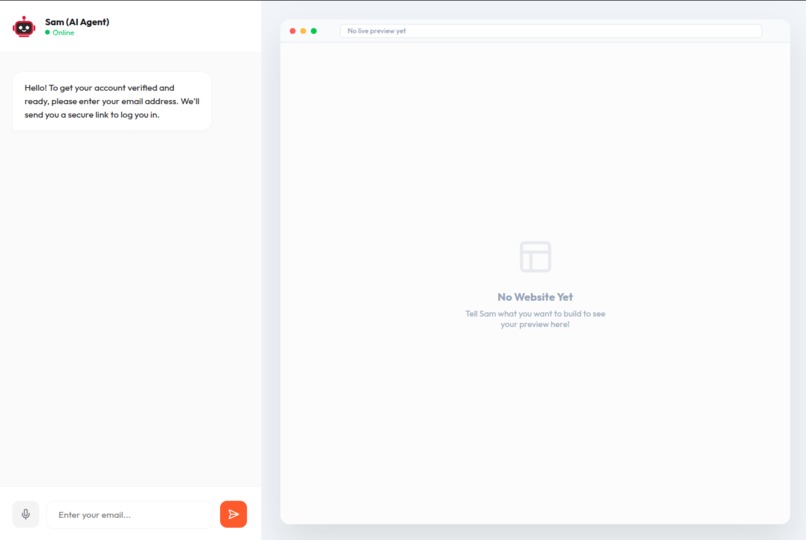Click the 'No Website Yet' heading
Image resolution: width=806 pixels, height=540 pixels.
(535, 297)
